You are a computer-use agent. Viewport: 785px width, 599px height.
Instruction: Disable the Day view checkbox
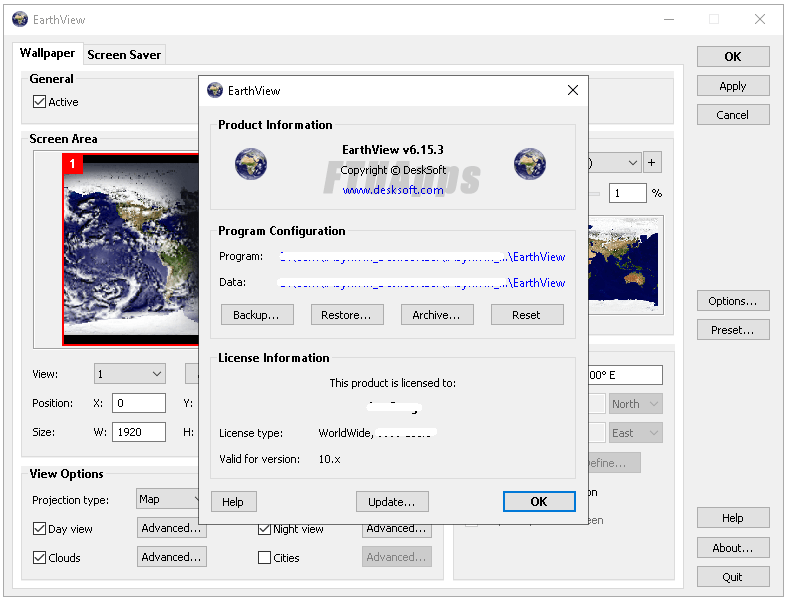(x=40, y=529)
